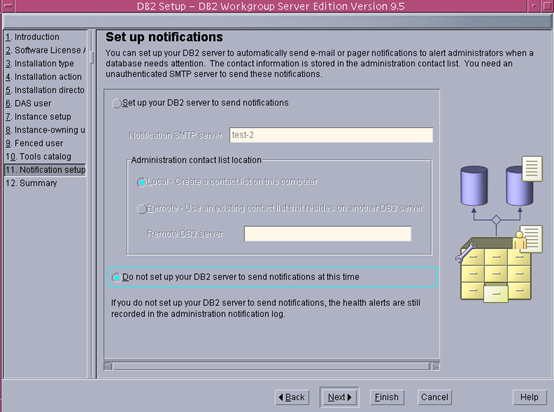This screenshot has width=554, height=412.
Task: Click health alerts information text
Action: click(x=266, y=308)
